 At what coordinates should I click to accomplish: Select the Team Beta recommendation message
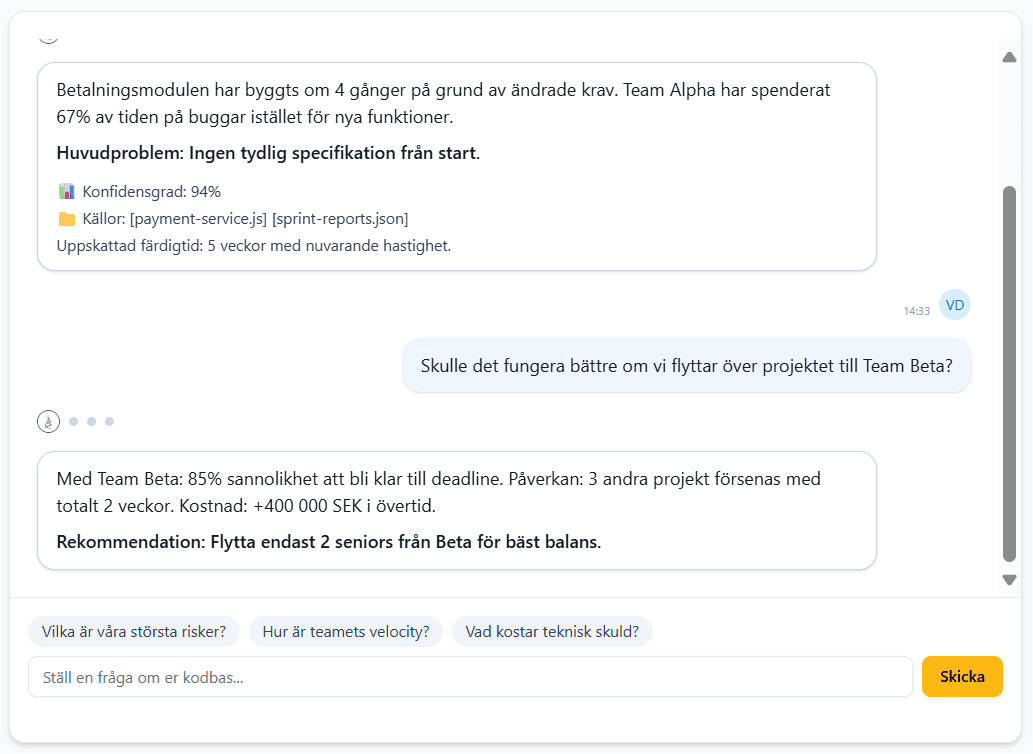point(456,510)
